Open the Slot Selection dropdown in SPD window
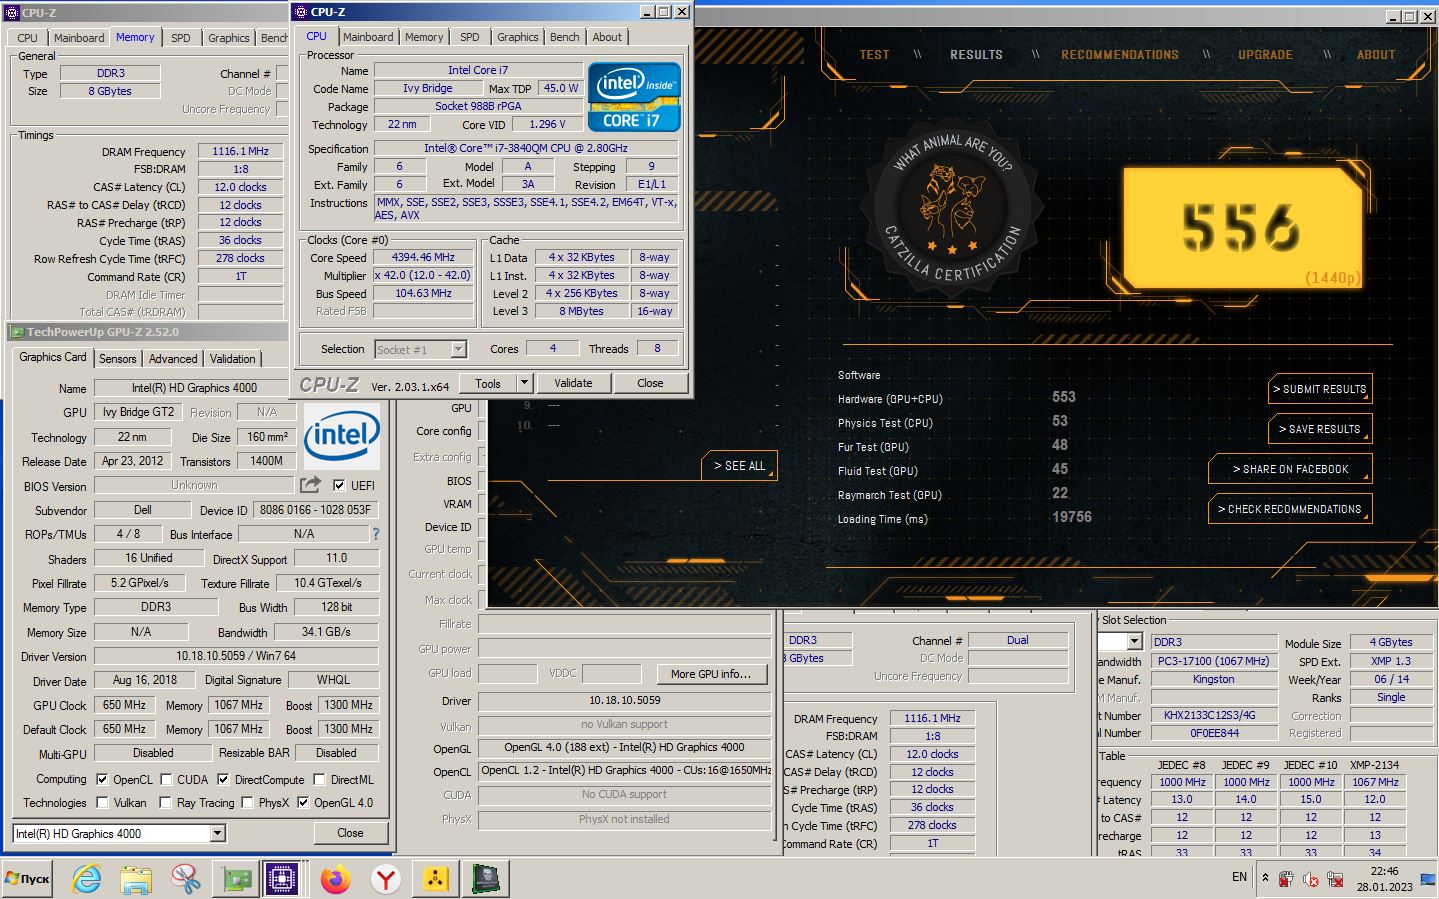Screen dimensions: 1439x899 coord(1134,641)
